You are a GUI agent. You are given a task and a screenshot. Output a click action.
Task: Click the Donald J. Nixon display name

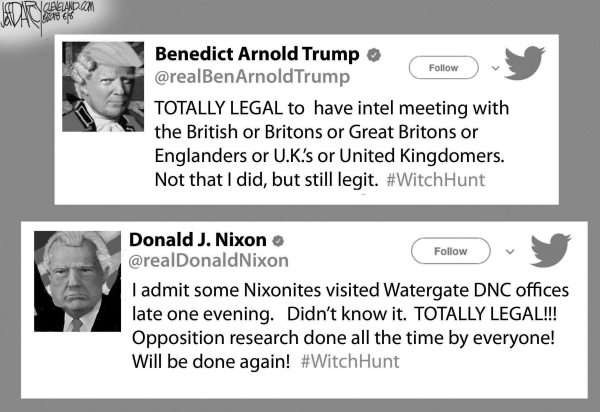tap(198, 240)
